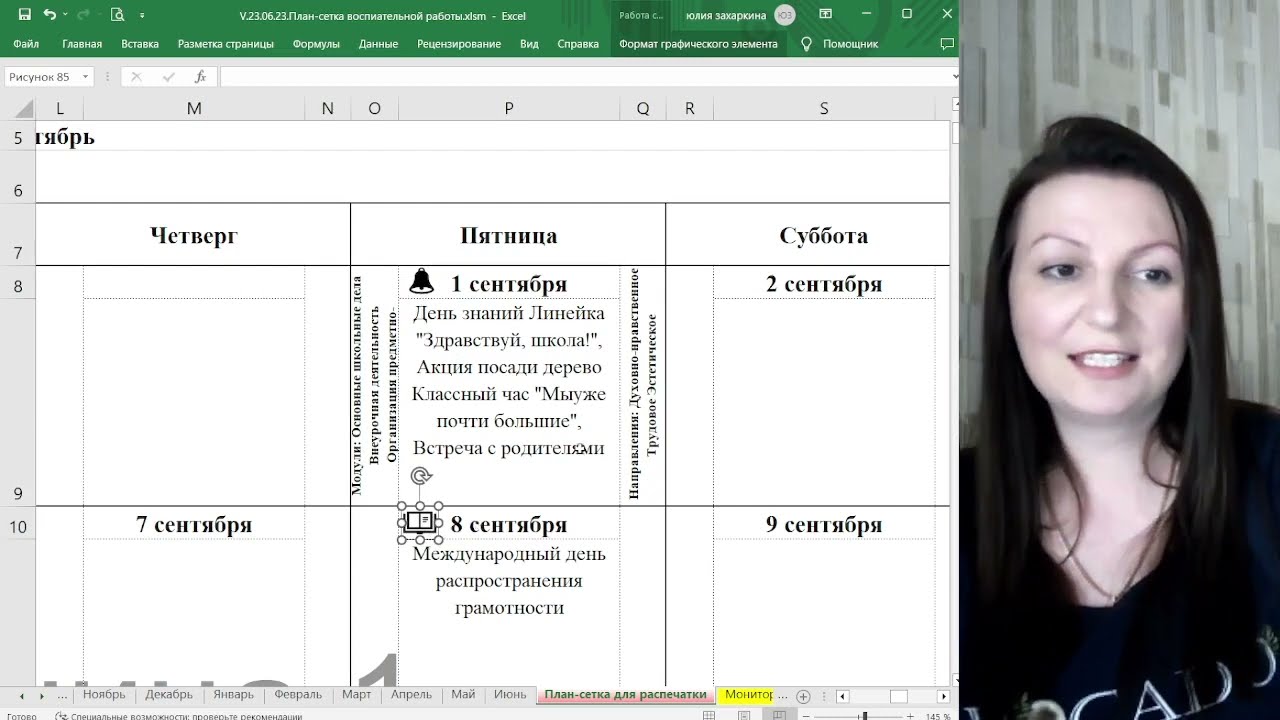Select Формат графического элемента tab

tap(698, 44)
